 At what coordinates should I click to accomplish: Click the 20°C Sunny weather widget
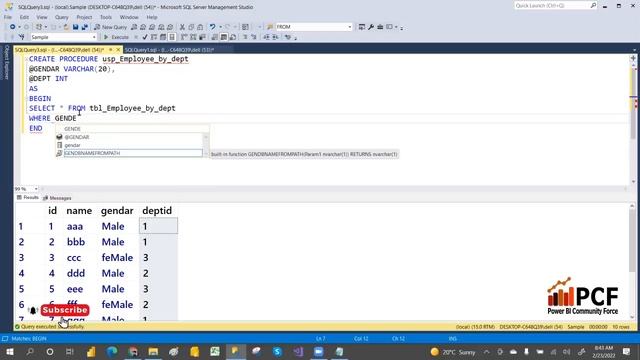[453, 352]
